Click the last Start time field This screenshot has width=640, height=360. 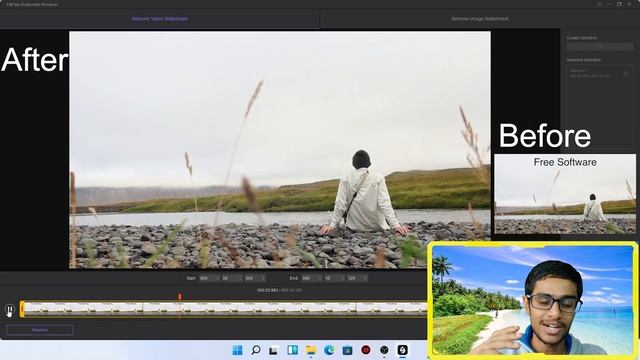point(254,278)
